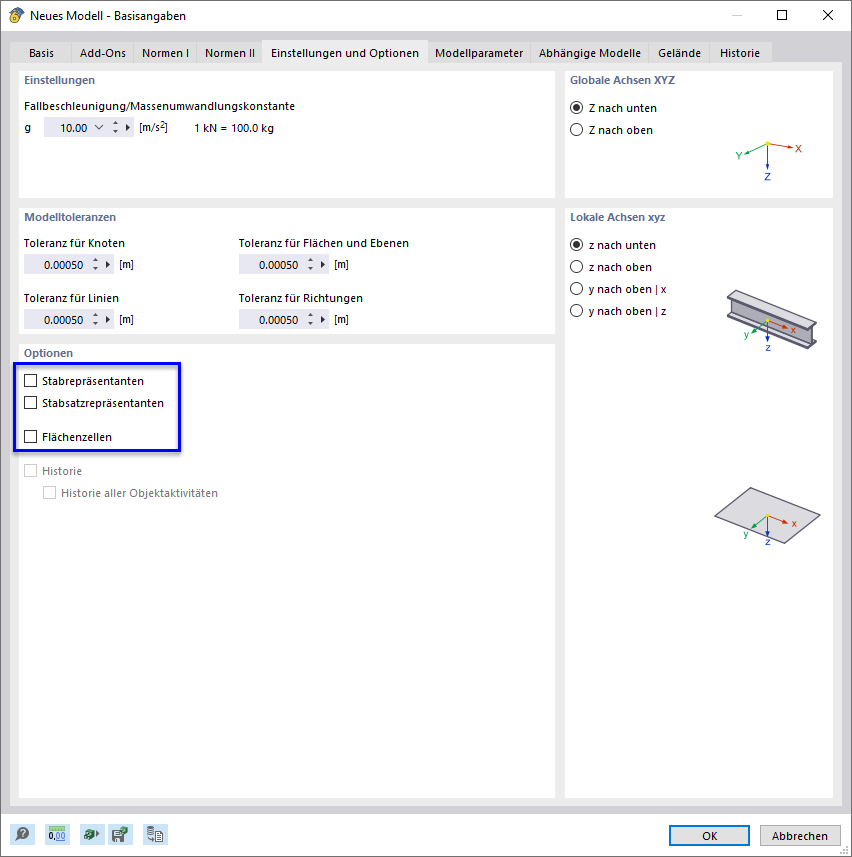Select local 'z nach unten' radio button
Viewport: 852px width, 857px height.
[x=577, y=245]
